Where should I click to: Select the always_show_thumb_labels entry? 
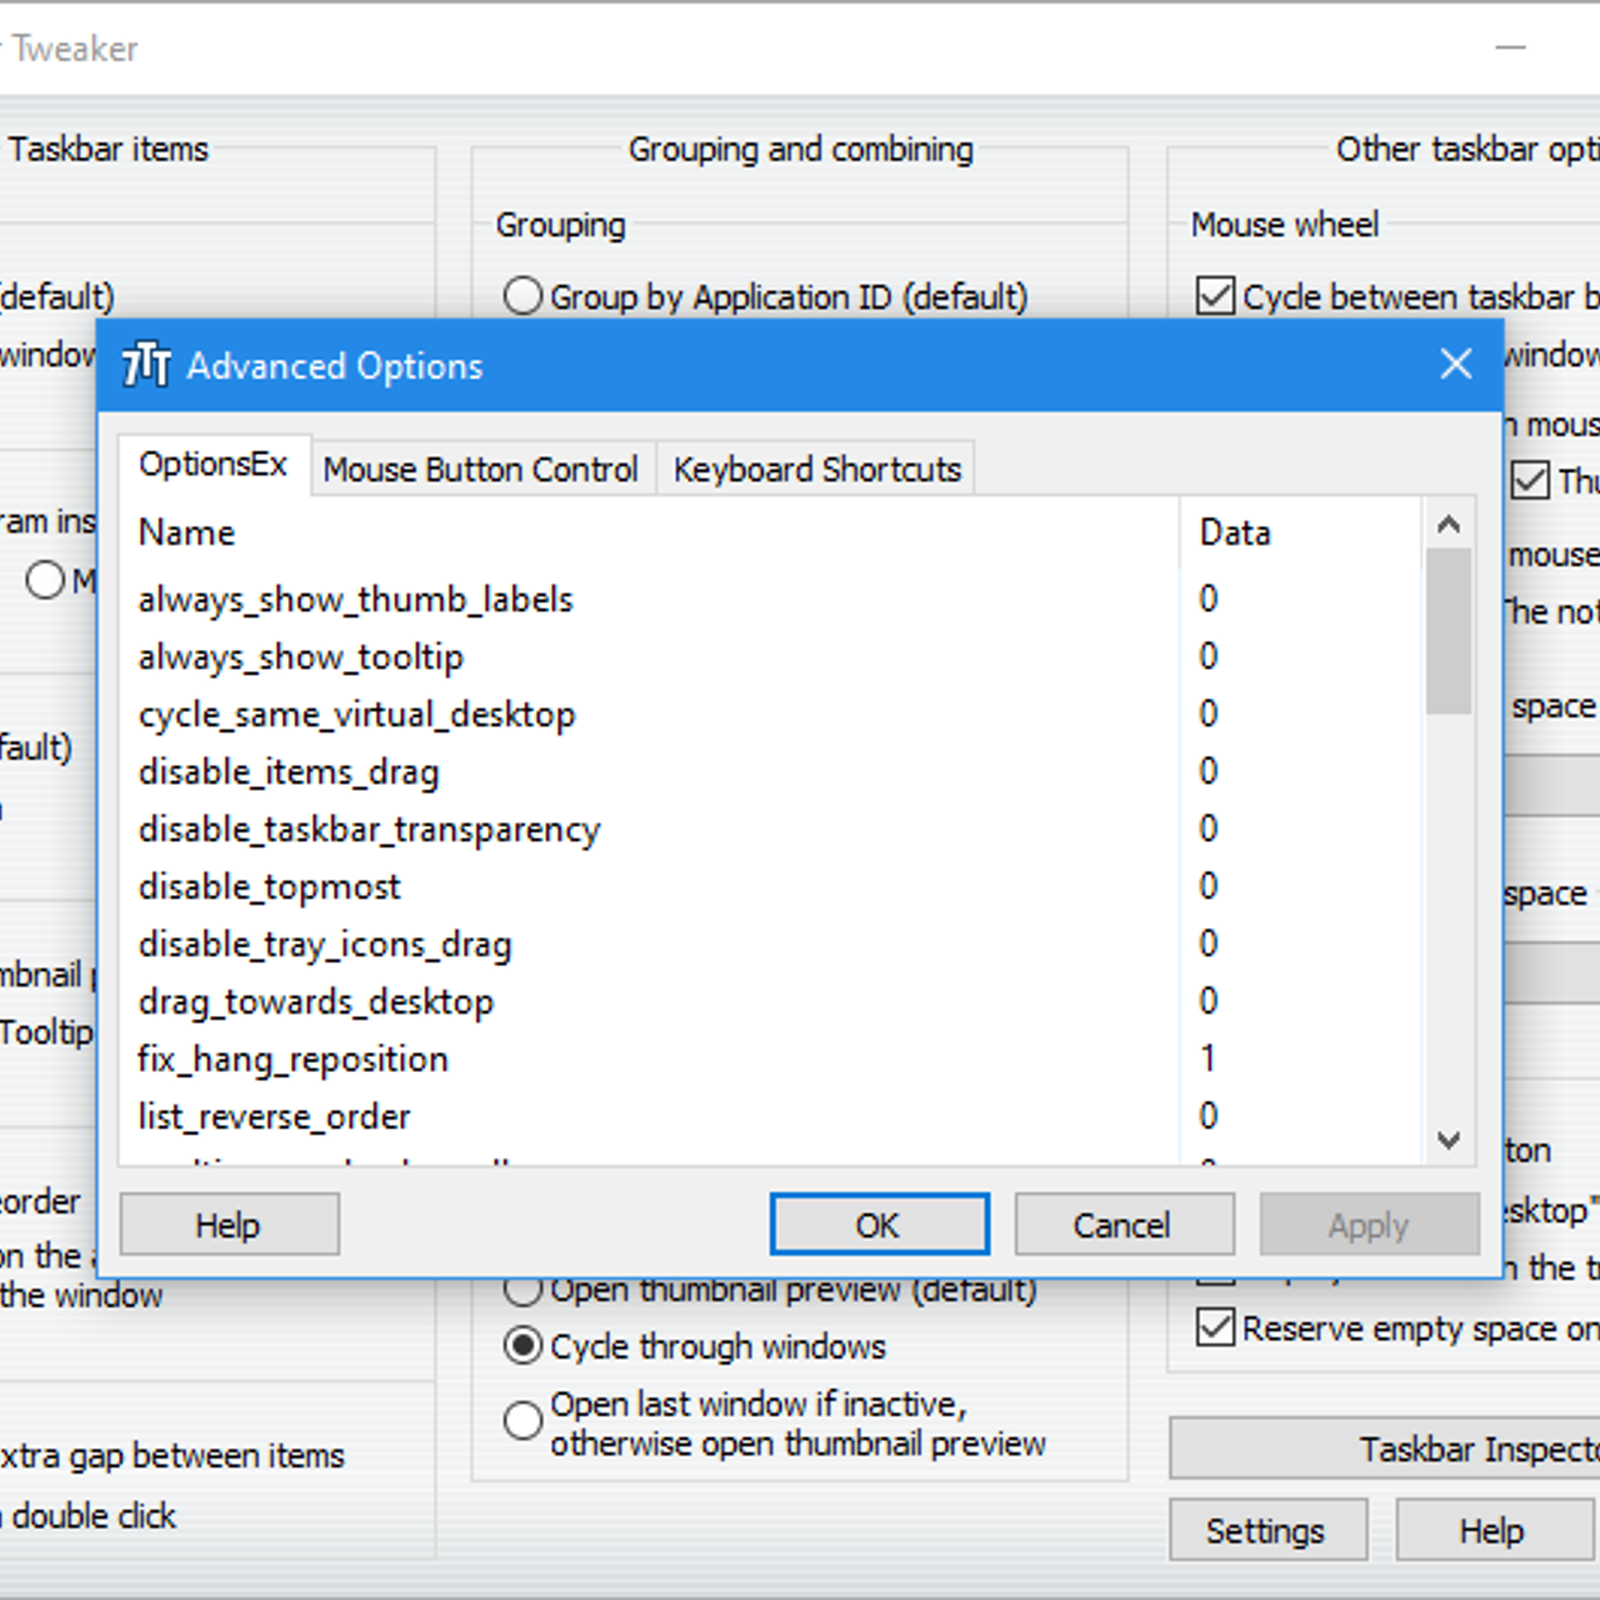pos(355,599)
